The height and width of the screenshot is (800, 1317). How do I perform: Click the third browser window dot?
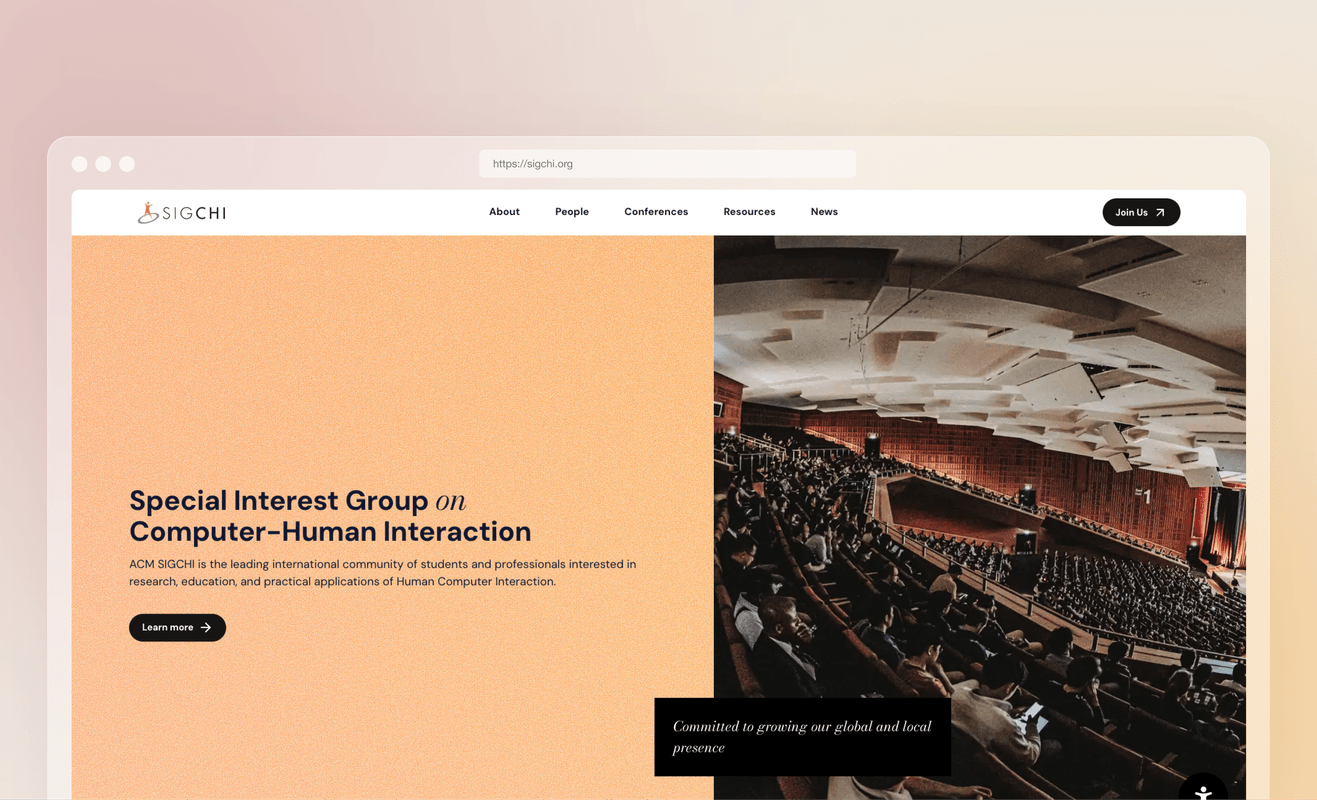[x=127, y=164]
